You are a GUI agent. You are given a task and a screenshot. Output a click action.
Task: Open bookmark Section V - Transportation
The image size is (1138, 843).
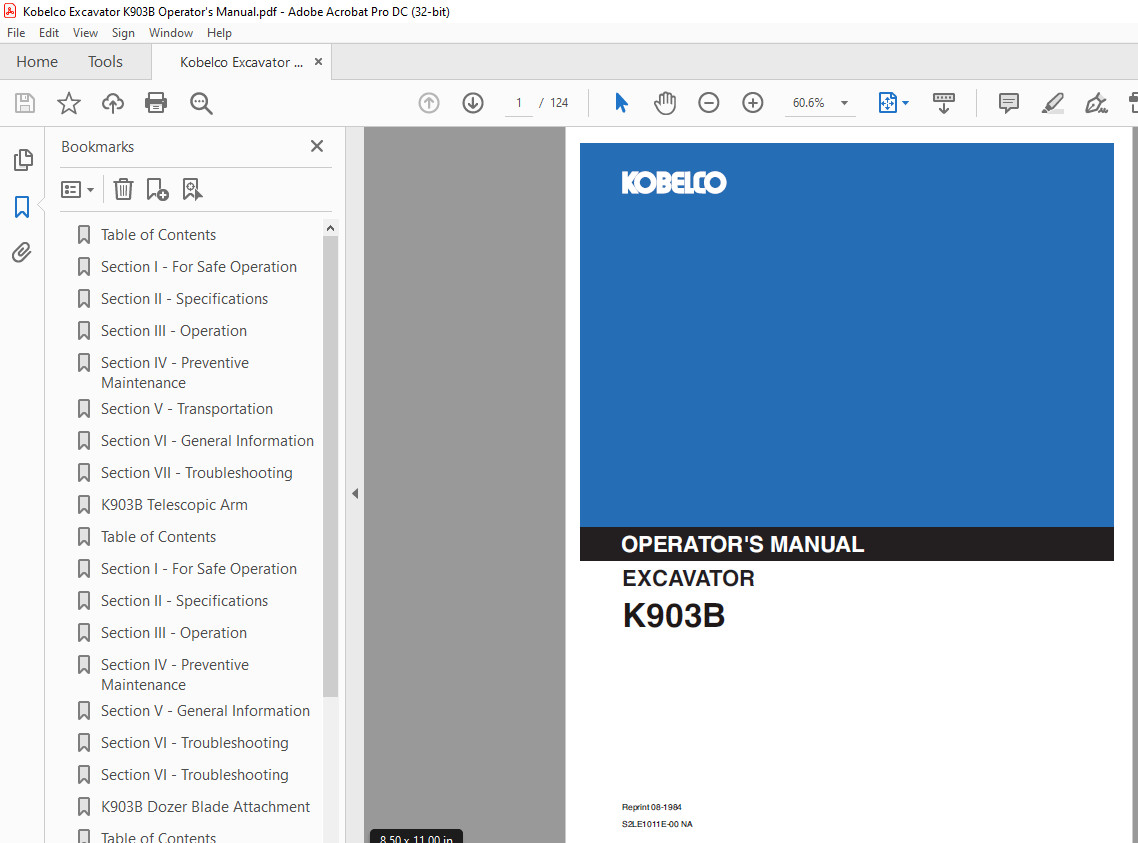187,409
